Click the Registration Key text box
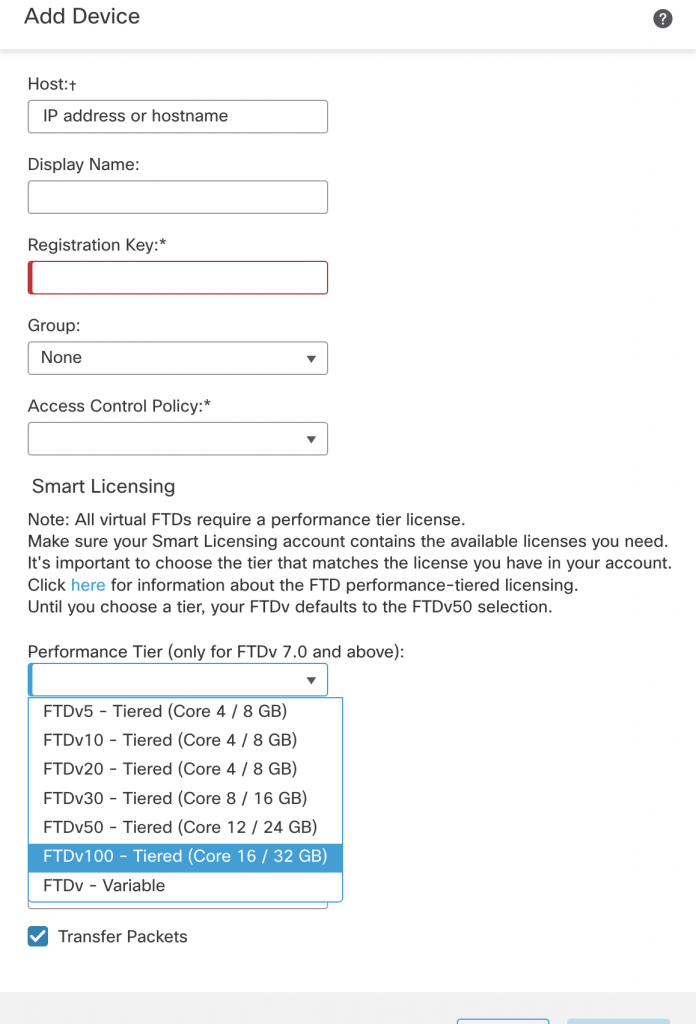The height and width of the screenshot is (1024, 696). [178, 277]
